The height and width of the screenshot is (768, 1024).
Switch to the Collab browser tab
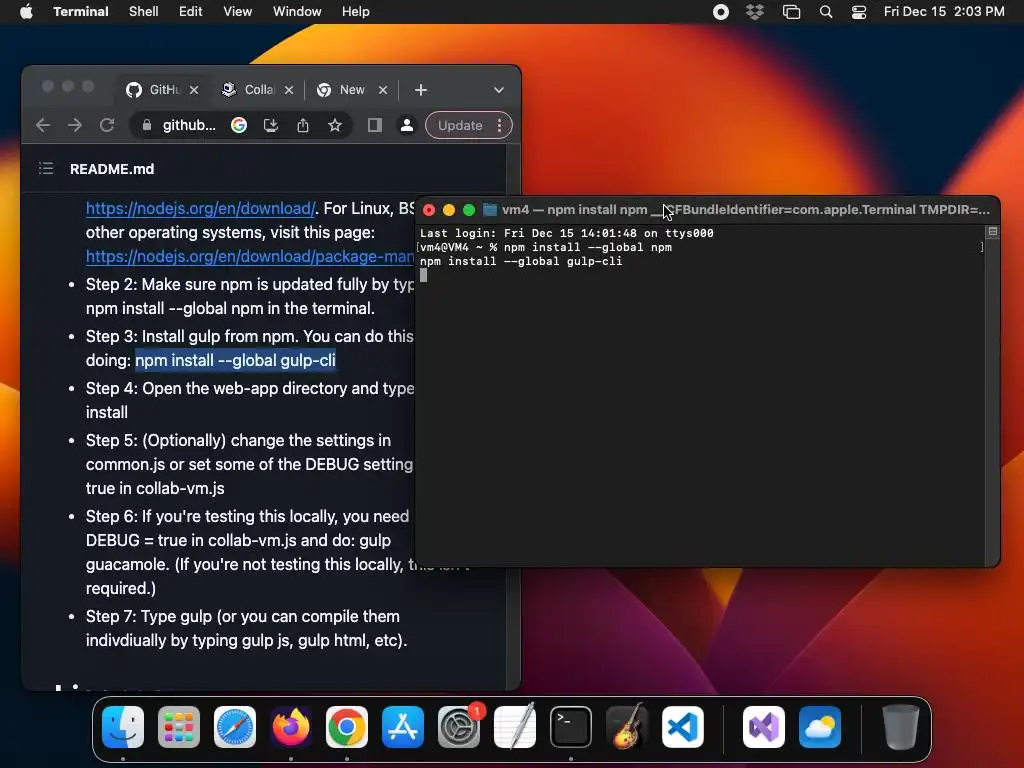tap(259, 89)
